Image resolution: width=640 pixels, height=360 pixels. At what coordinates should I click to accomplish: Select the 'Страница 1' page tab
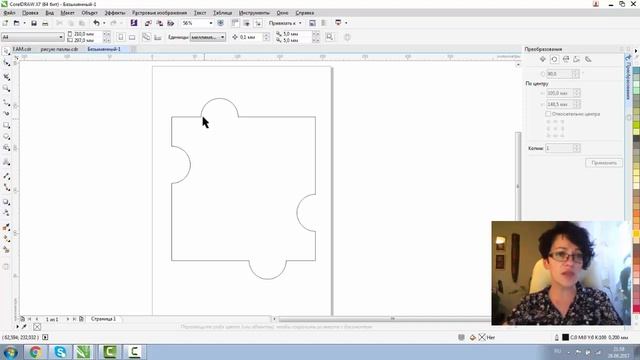point(103,319)
